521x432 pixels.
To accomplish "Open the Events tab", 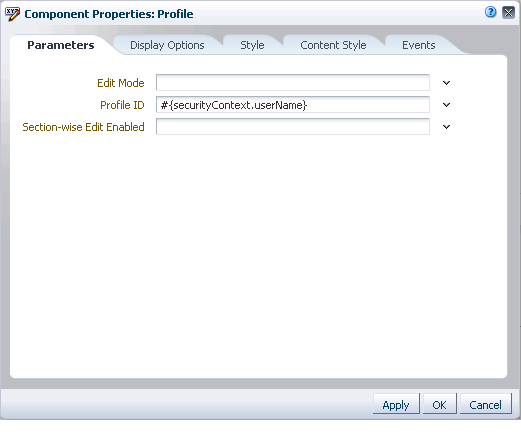I will click(419, 45).
